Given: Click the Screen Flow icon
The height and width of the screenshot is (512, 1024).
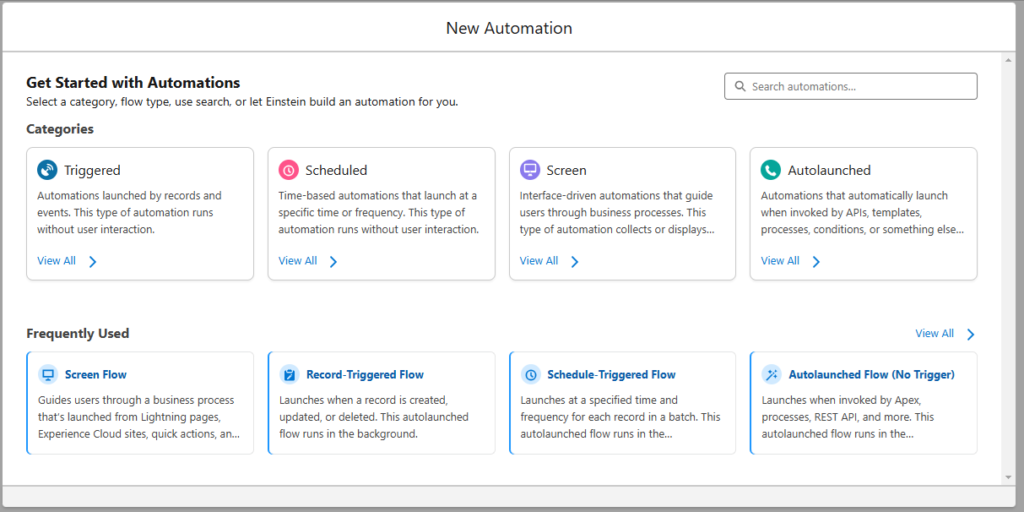Looking at the screenshot, I should click(x=47, y=375).
